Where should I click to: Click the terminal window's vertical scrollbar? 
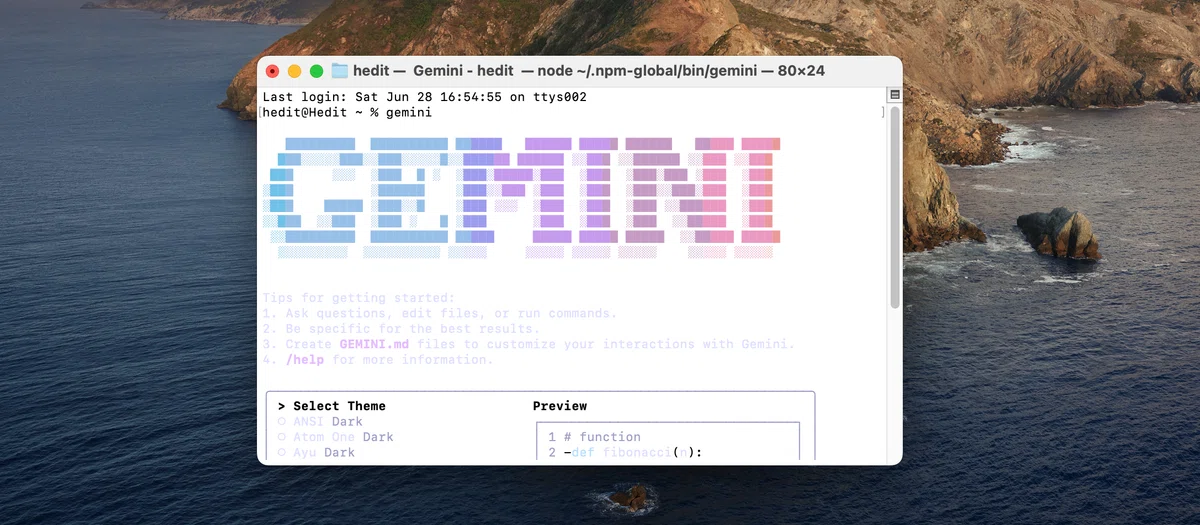[x=895, y=207]
